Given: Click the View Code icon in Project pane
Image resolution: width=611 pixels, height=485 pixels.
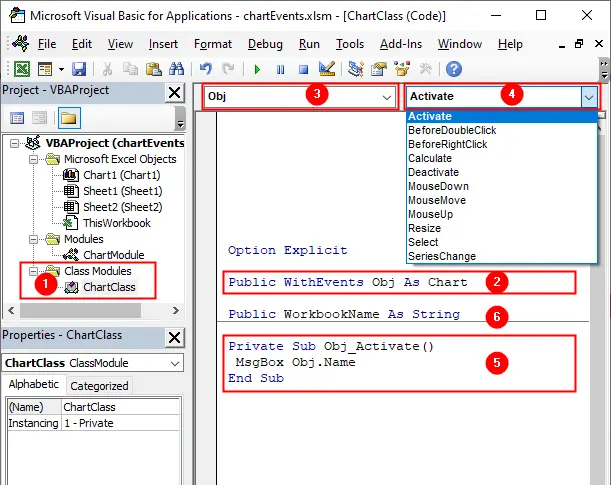Looking at the screenshot, I should coord(17,118).
